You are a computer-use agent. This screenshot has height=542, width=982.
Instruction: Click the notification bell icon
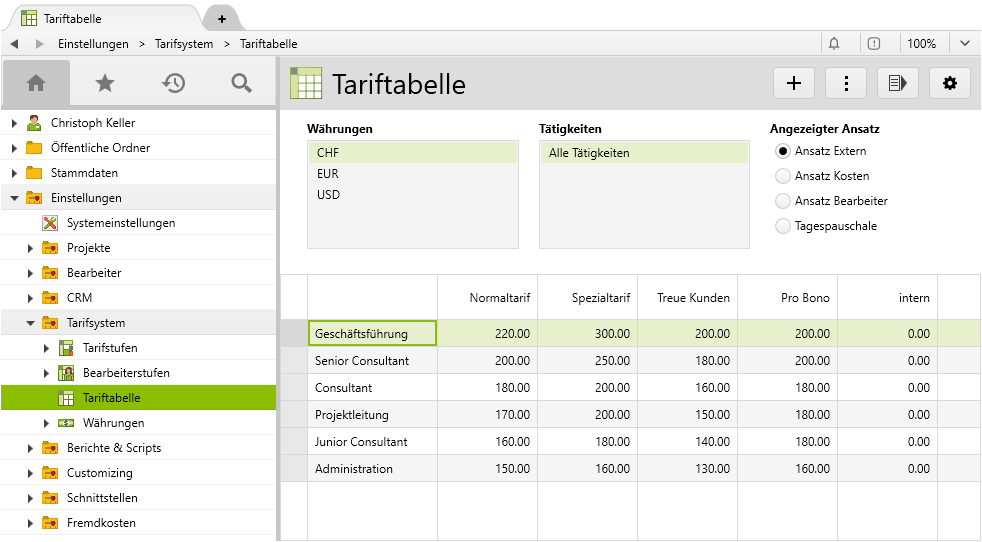click(x=834, y=44)
